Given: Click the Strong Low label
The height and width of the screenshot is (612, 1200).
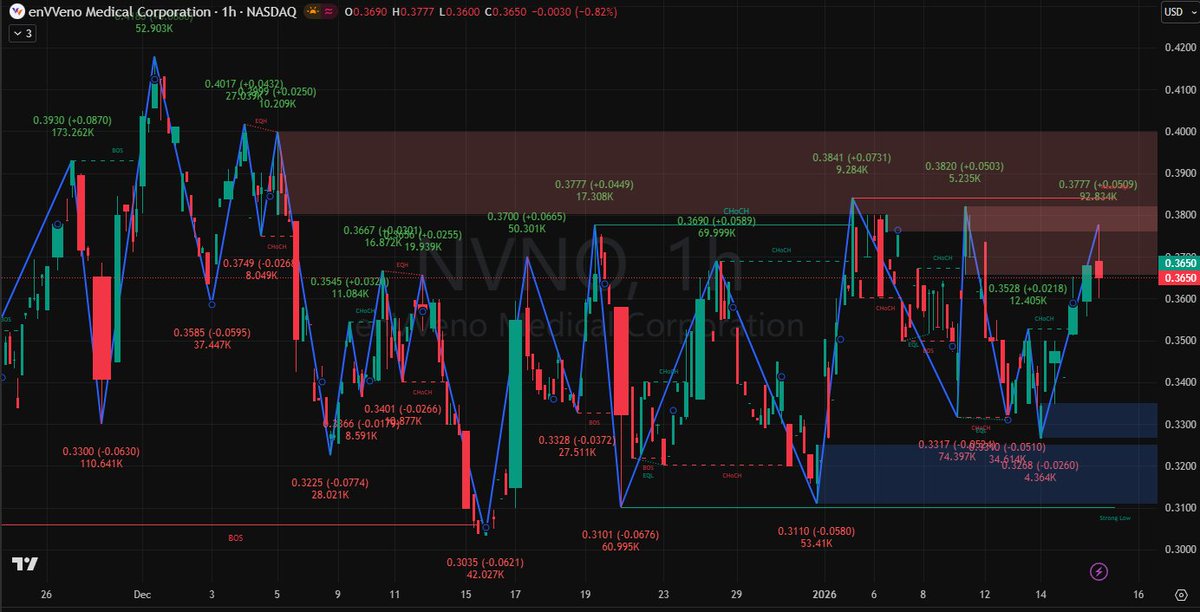Looking at the screenshot, I should (x=1115, y=517).
